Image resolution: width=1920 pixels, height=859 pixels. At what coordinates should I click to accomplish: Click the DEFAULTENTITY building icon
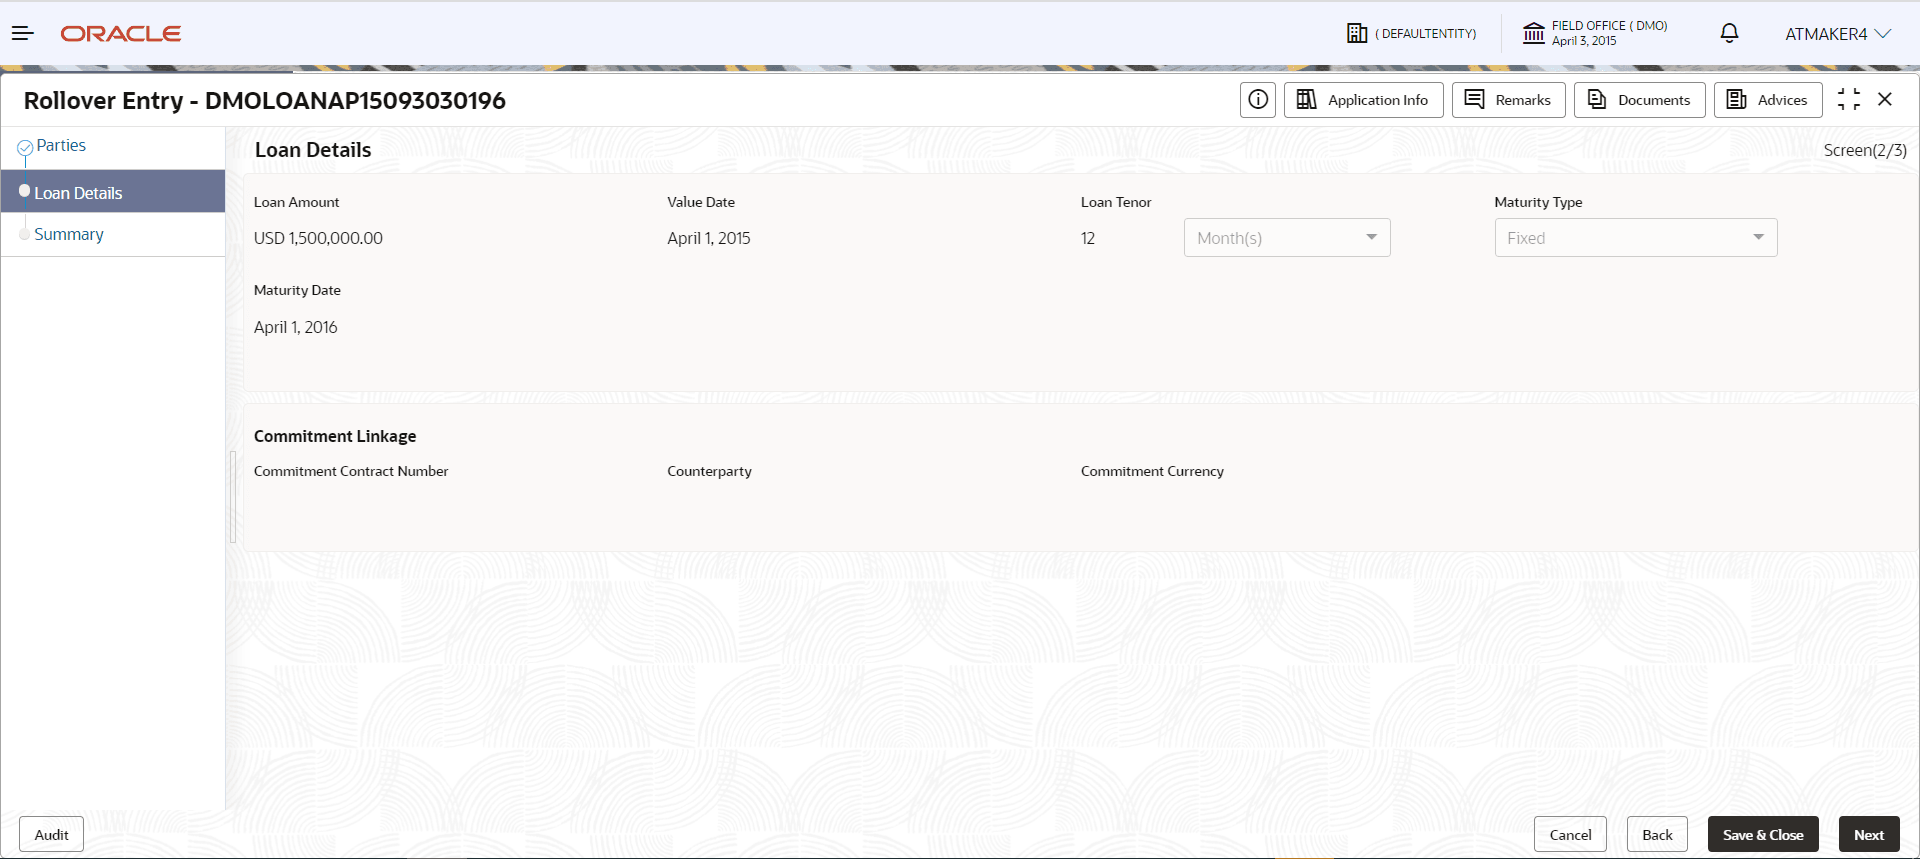[1357, 33]
